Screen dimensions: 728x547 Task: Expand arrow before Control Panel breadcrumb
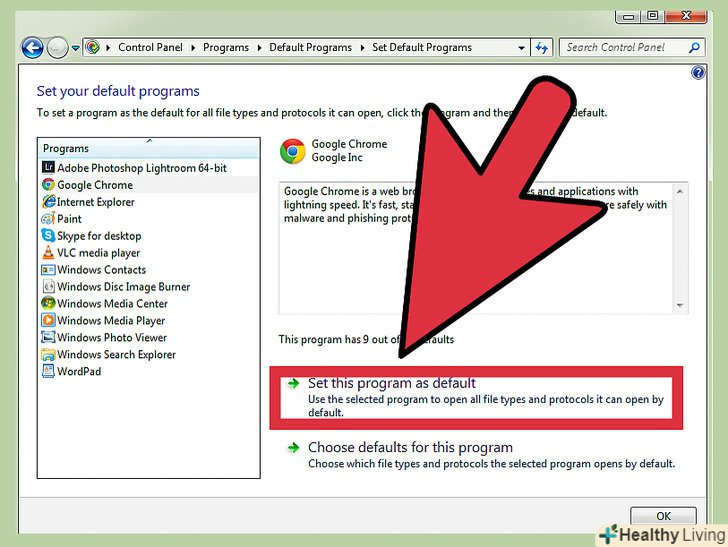click(108, 48)
